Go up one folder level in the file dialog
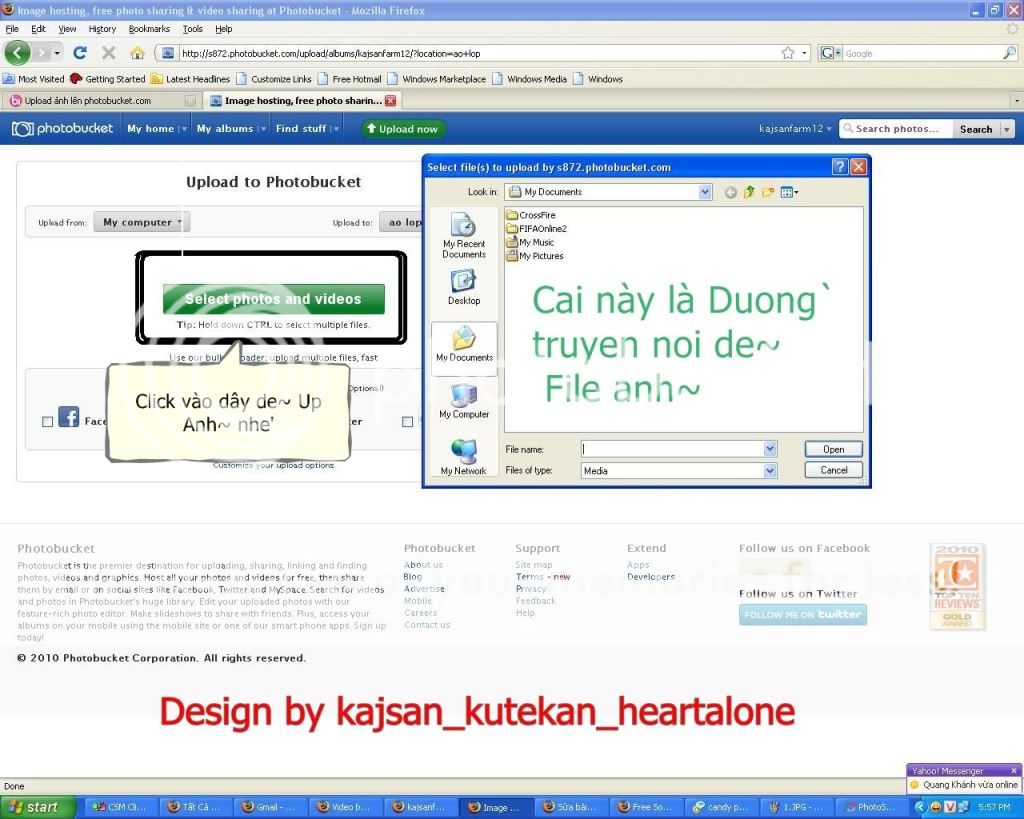The height and width of the screenshot is (819, 1024). (749, 192)
